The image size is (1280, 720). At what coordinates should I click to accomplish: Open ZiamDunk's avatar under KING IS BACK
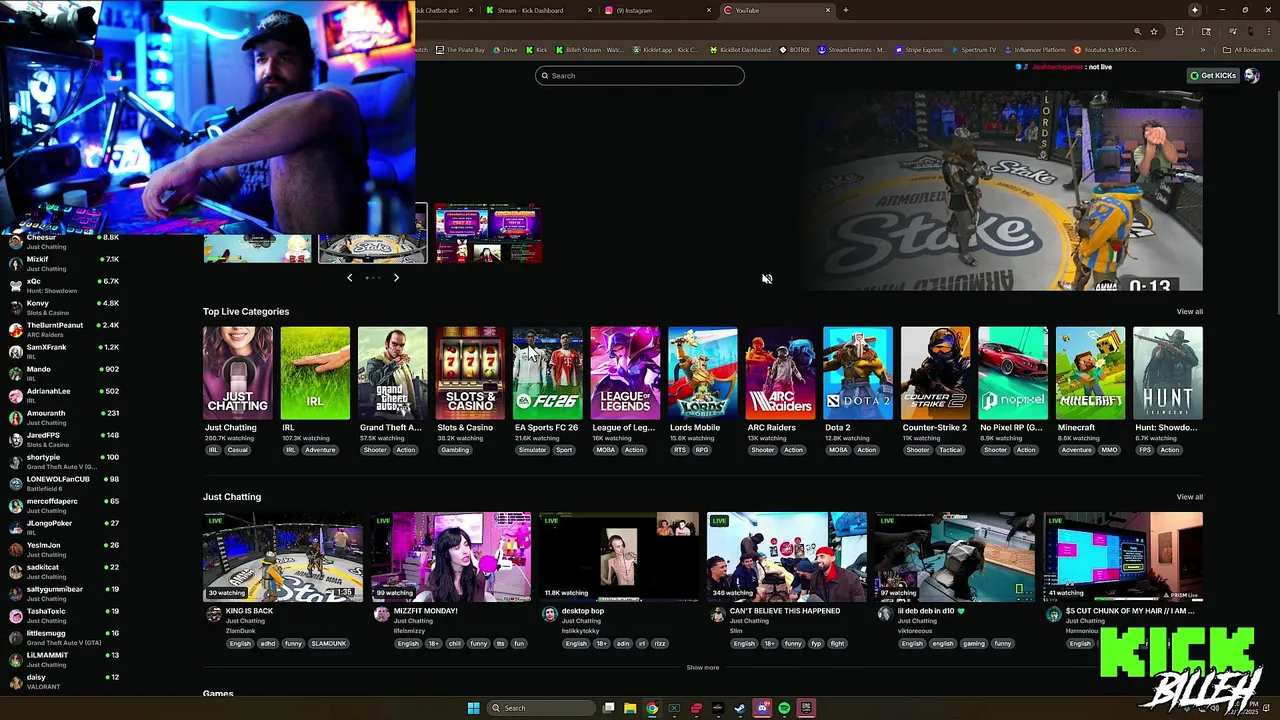tap(213, 615)
